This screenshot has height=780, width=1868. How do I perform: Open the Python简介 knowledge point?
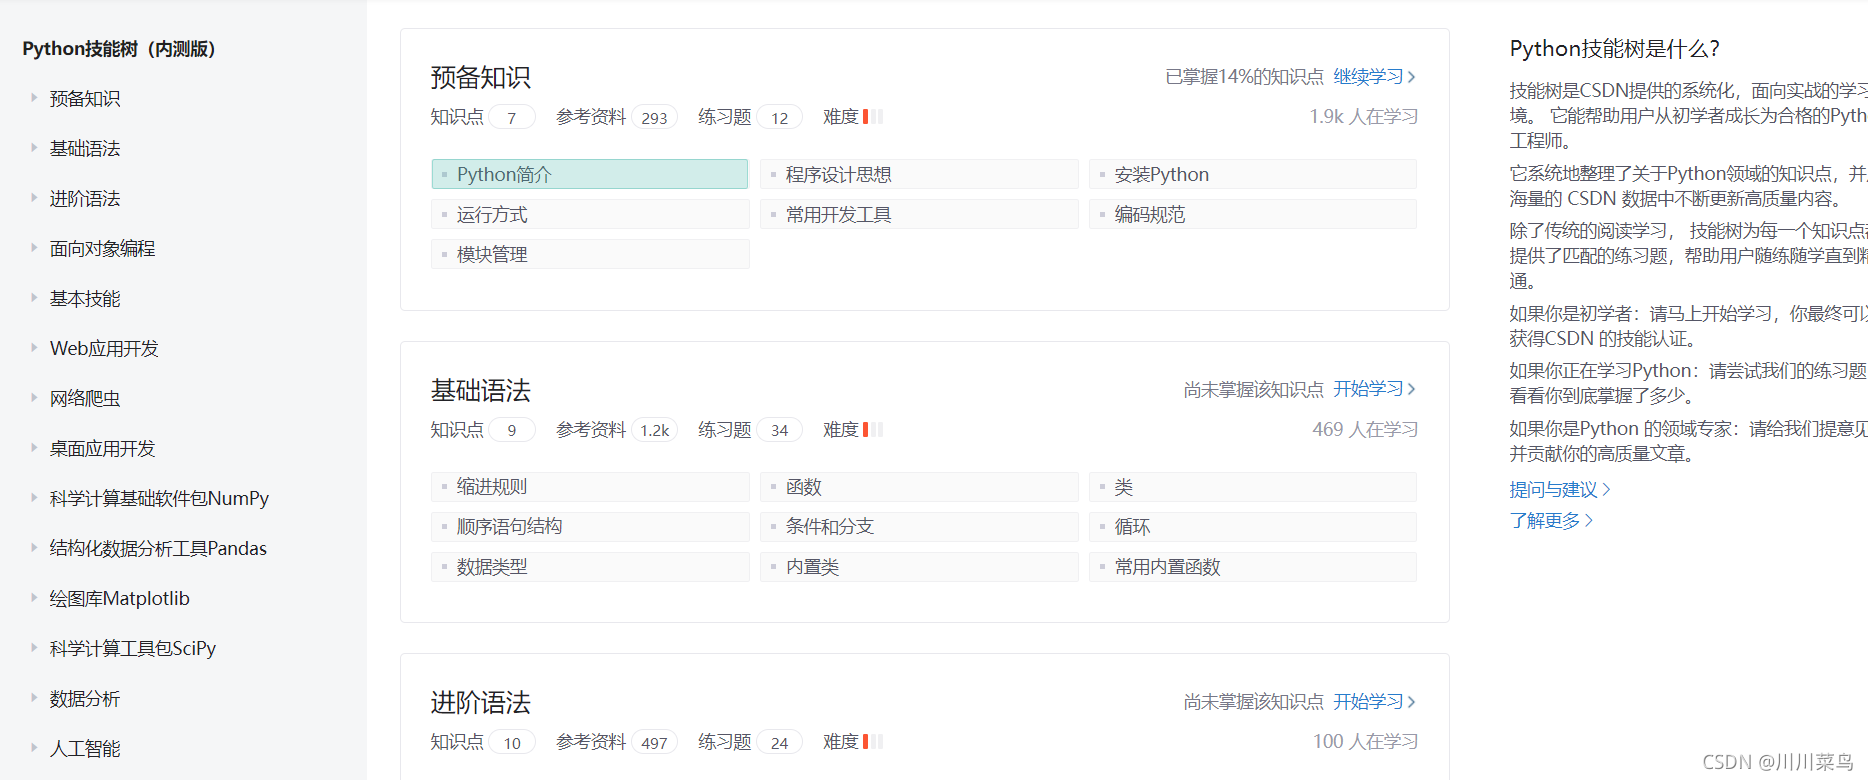[590, 174]
